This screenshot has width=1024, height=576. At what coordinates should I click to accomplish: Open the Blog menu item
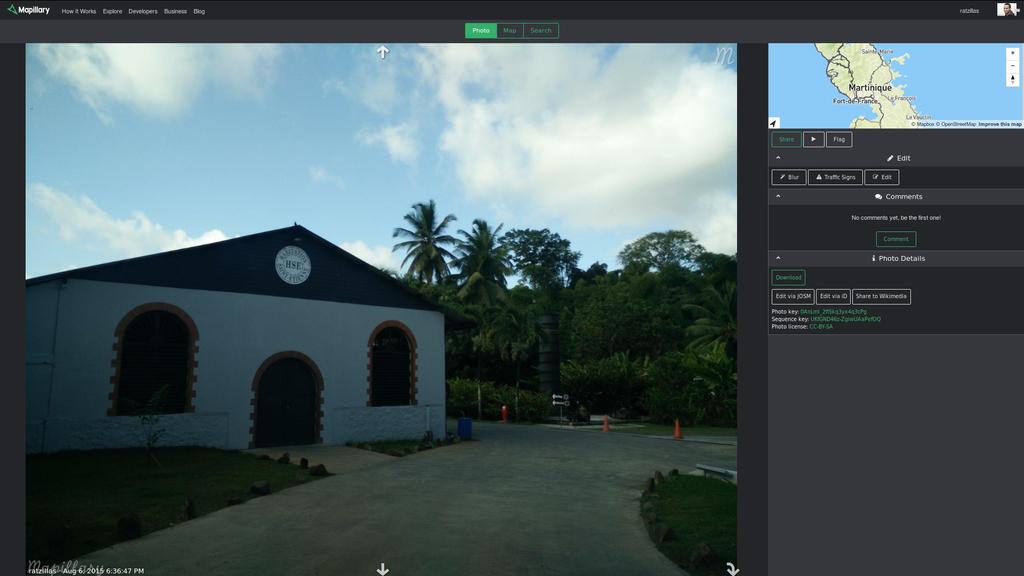(x=199, y=11)
